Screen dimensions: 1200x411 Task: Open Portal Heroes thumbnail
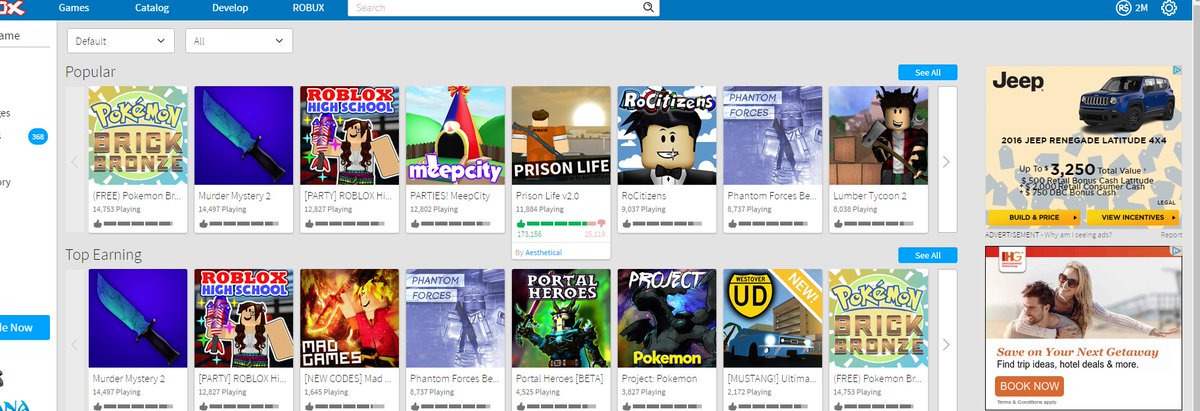pyautogui.click(x=561, y=319)
